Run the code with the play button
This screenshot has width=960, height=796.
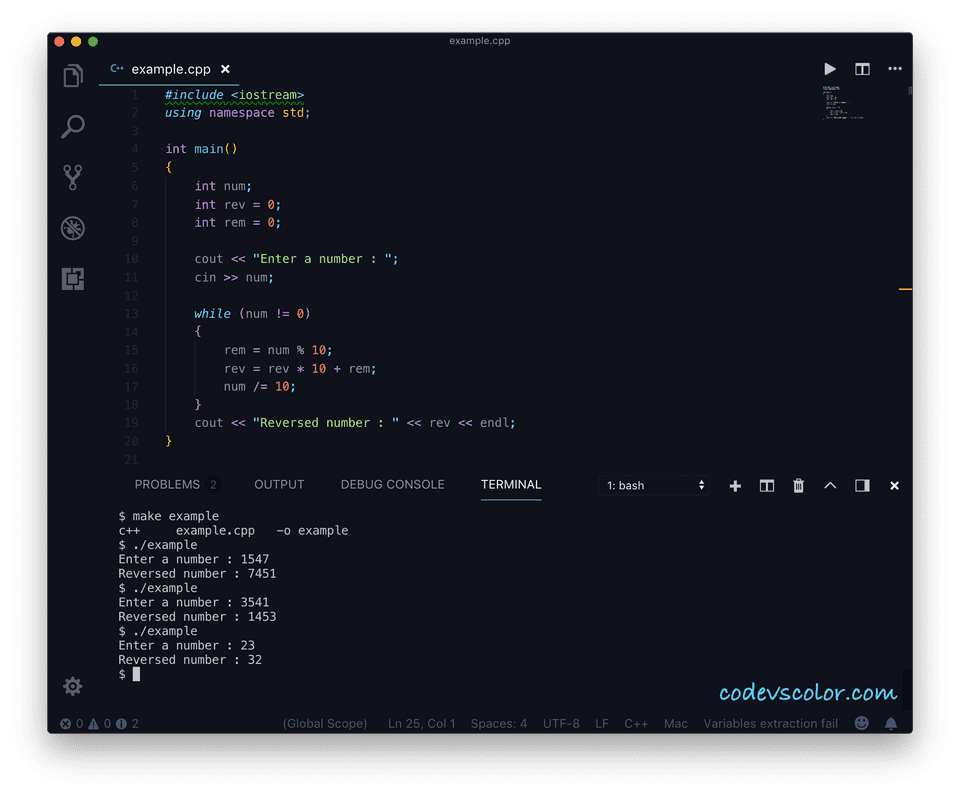coord(830,69)
